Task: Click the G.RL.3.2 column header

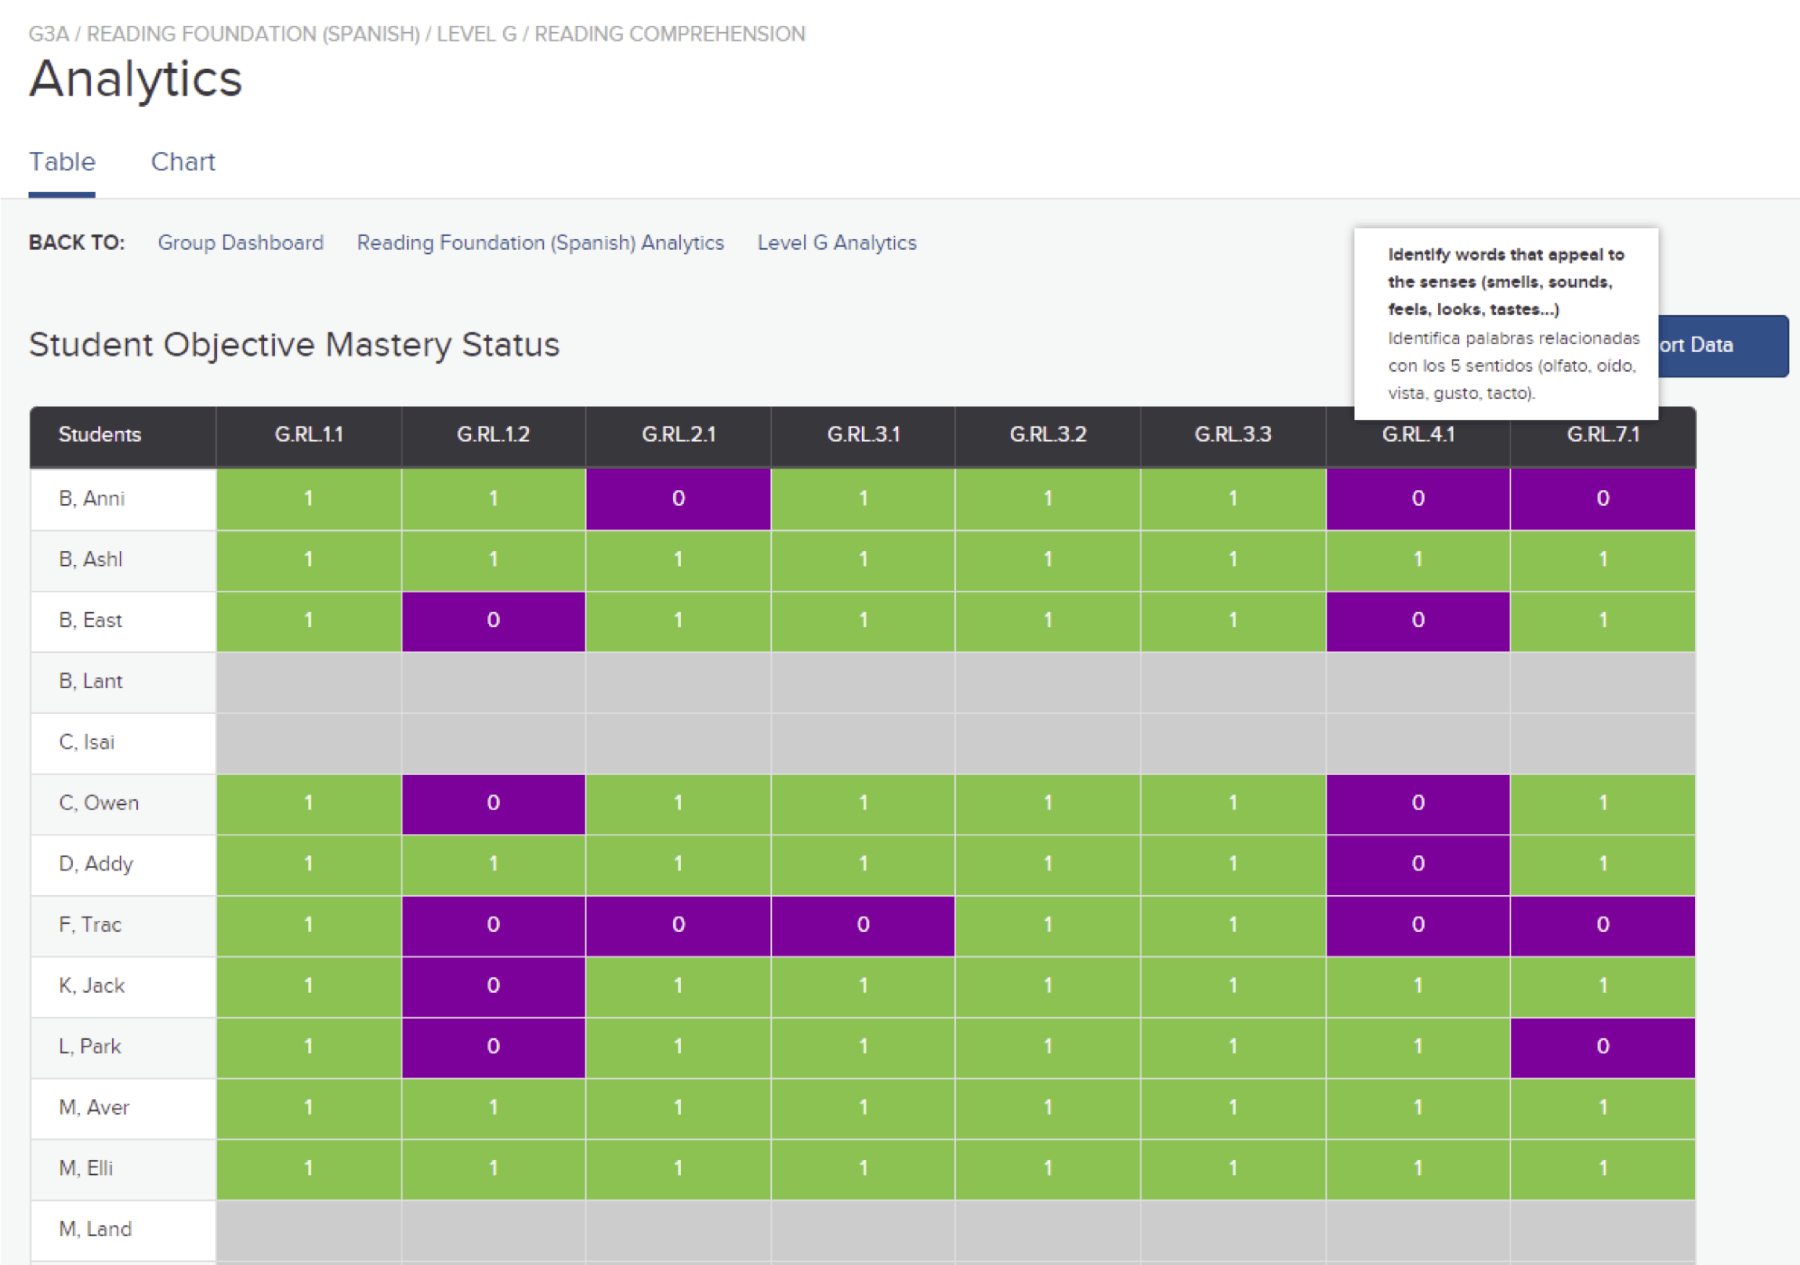Action: coord(1048,436)
